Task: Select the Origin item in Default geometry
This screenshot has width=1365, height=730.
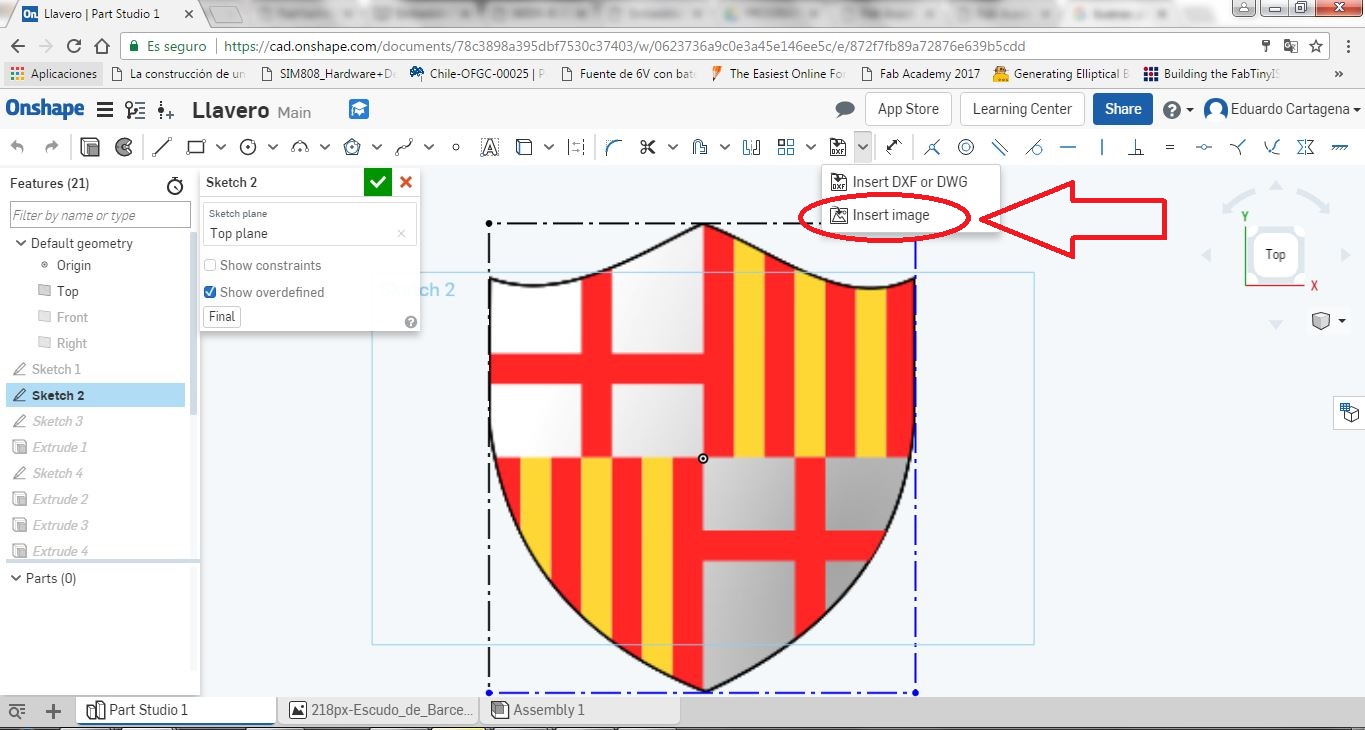Action: (x=74, y=265)
